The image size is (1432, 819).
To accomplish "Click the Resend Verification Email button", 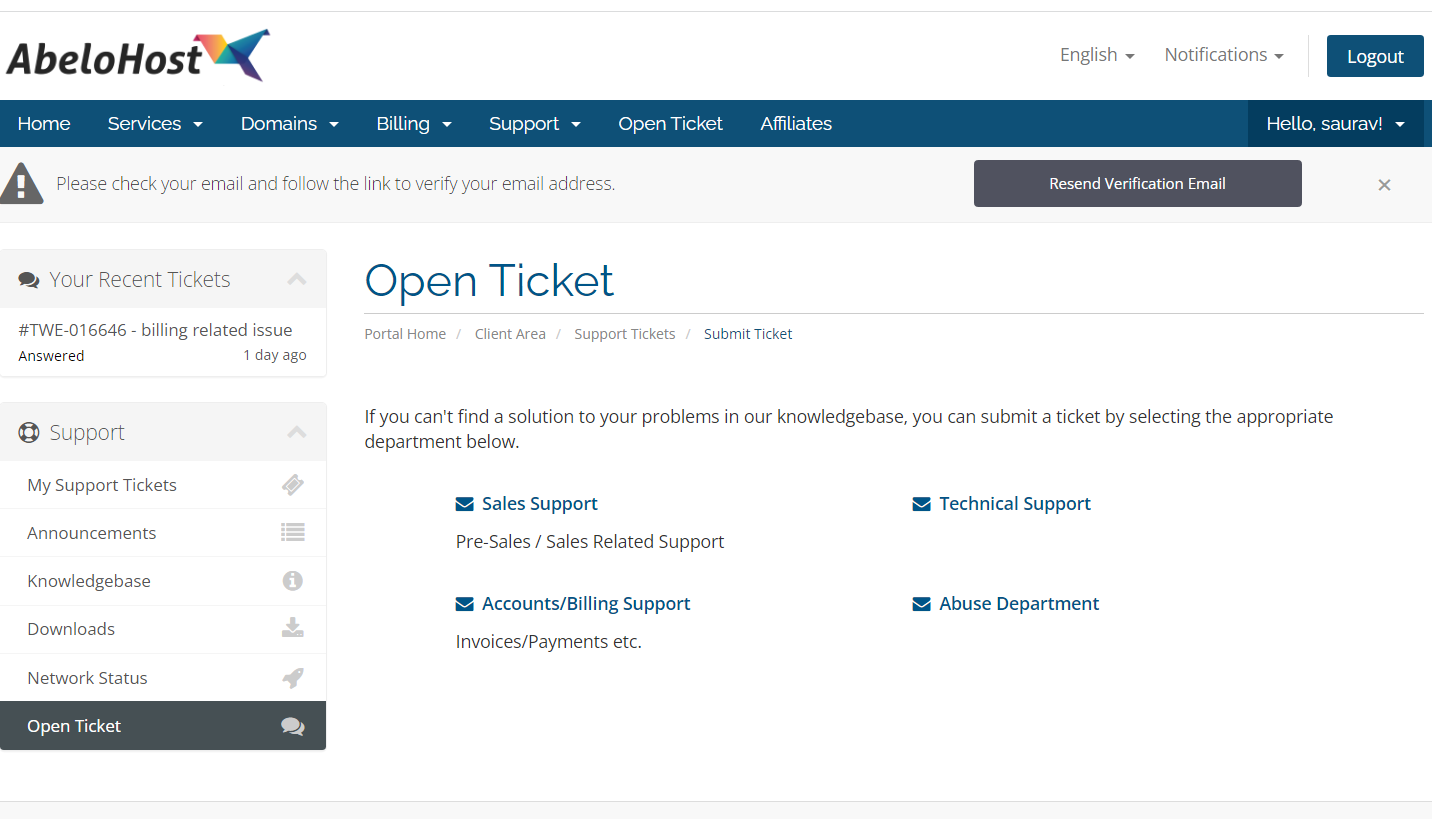I will pos(1137,183).
